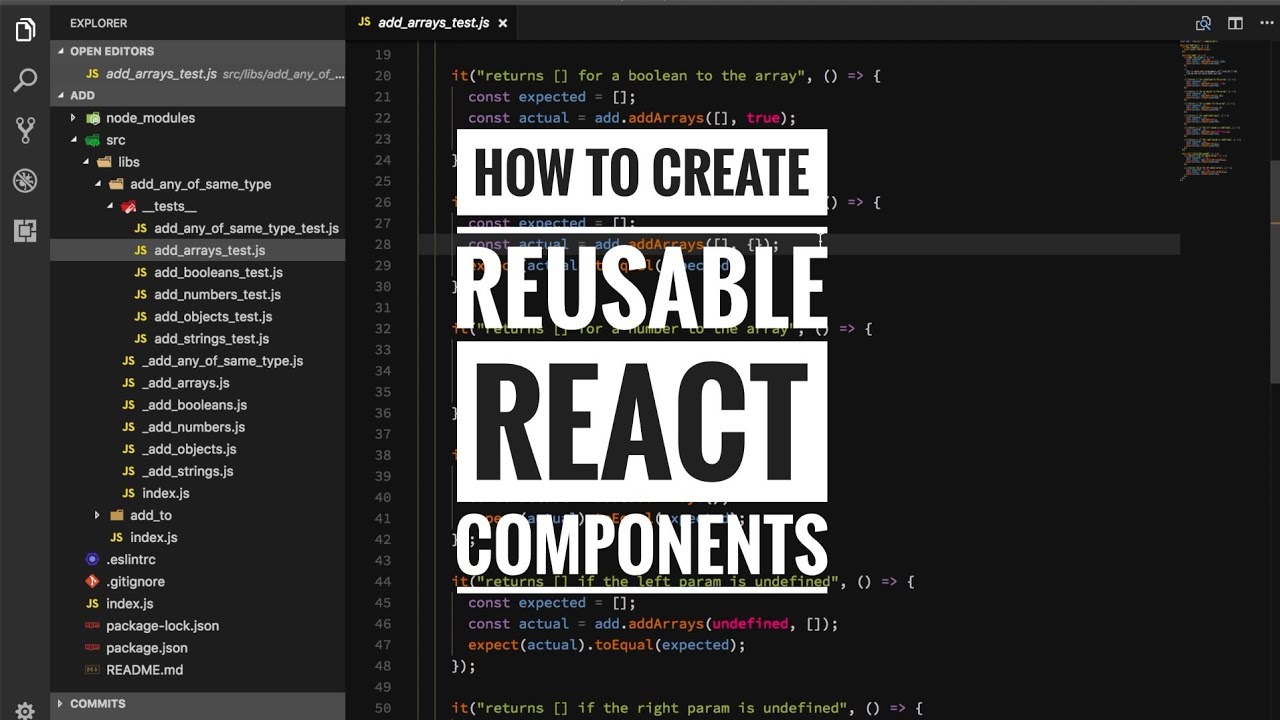Viewport: 1280px width, 720px height.
Task: Select the add_arrays_test.js editor tab
Action: click(x=432, y=22)
